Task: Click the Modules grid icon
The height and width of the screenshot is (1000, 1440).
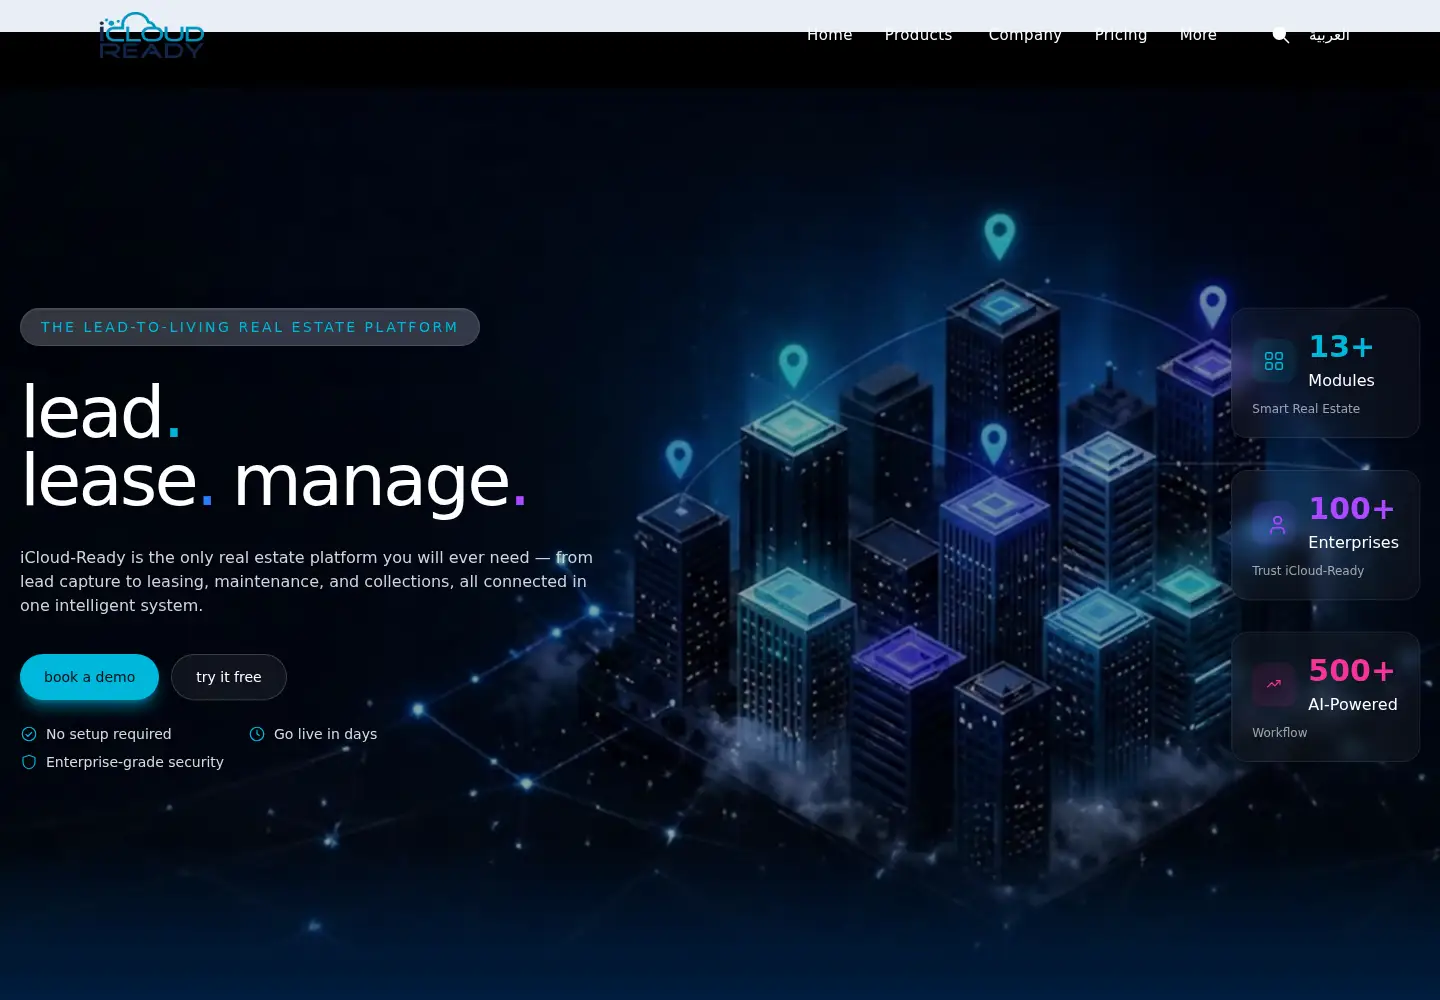Action: 1274,361
